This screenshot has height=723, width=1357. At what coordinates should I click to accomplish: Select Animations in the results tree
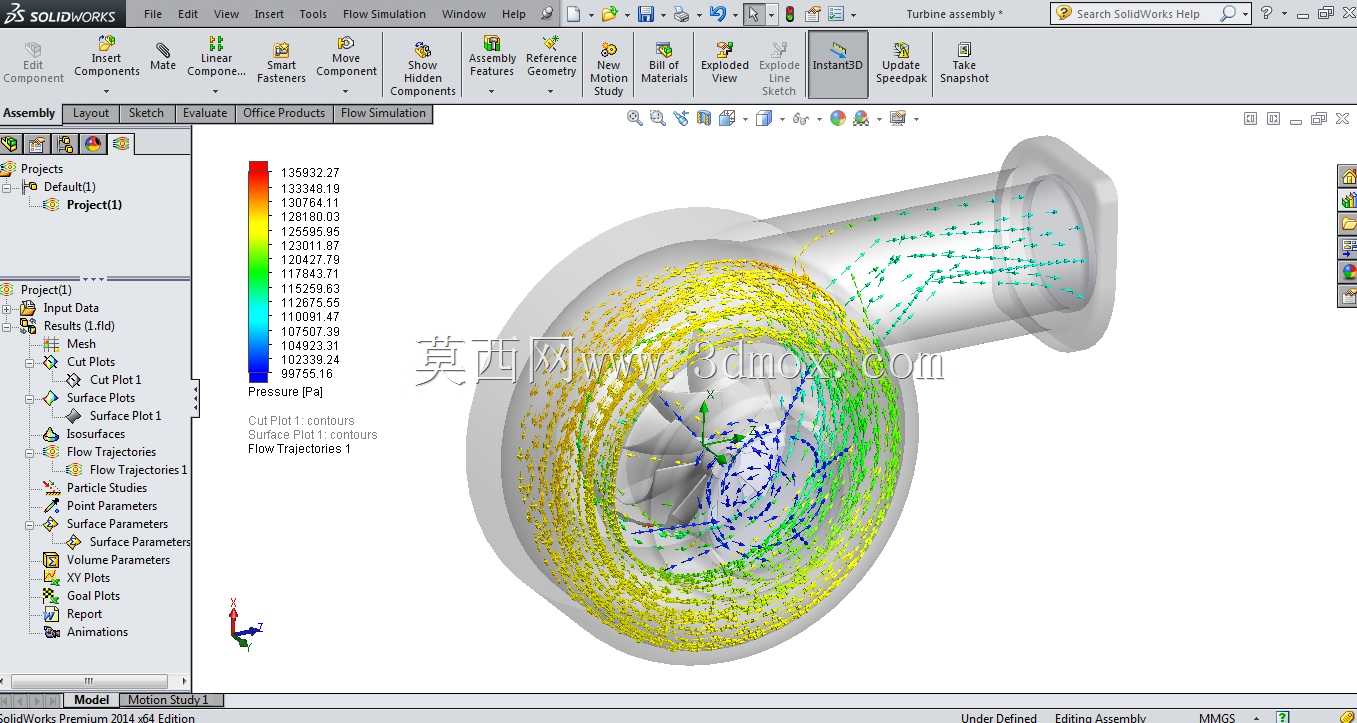[97, 632]
